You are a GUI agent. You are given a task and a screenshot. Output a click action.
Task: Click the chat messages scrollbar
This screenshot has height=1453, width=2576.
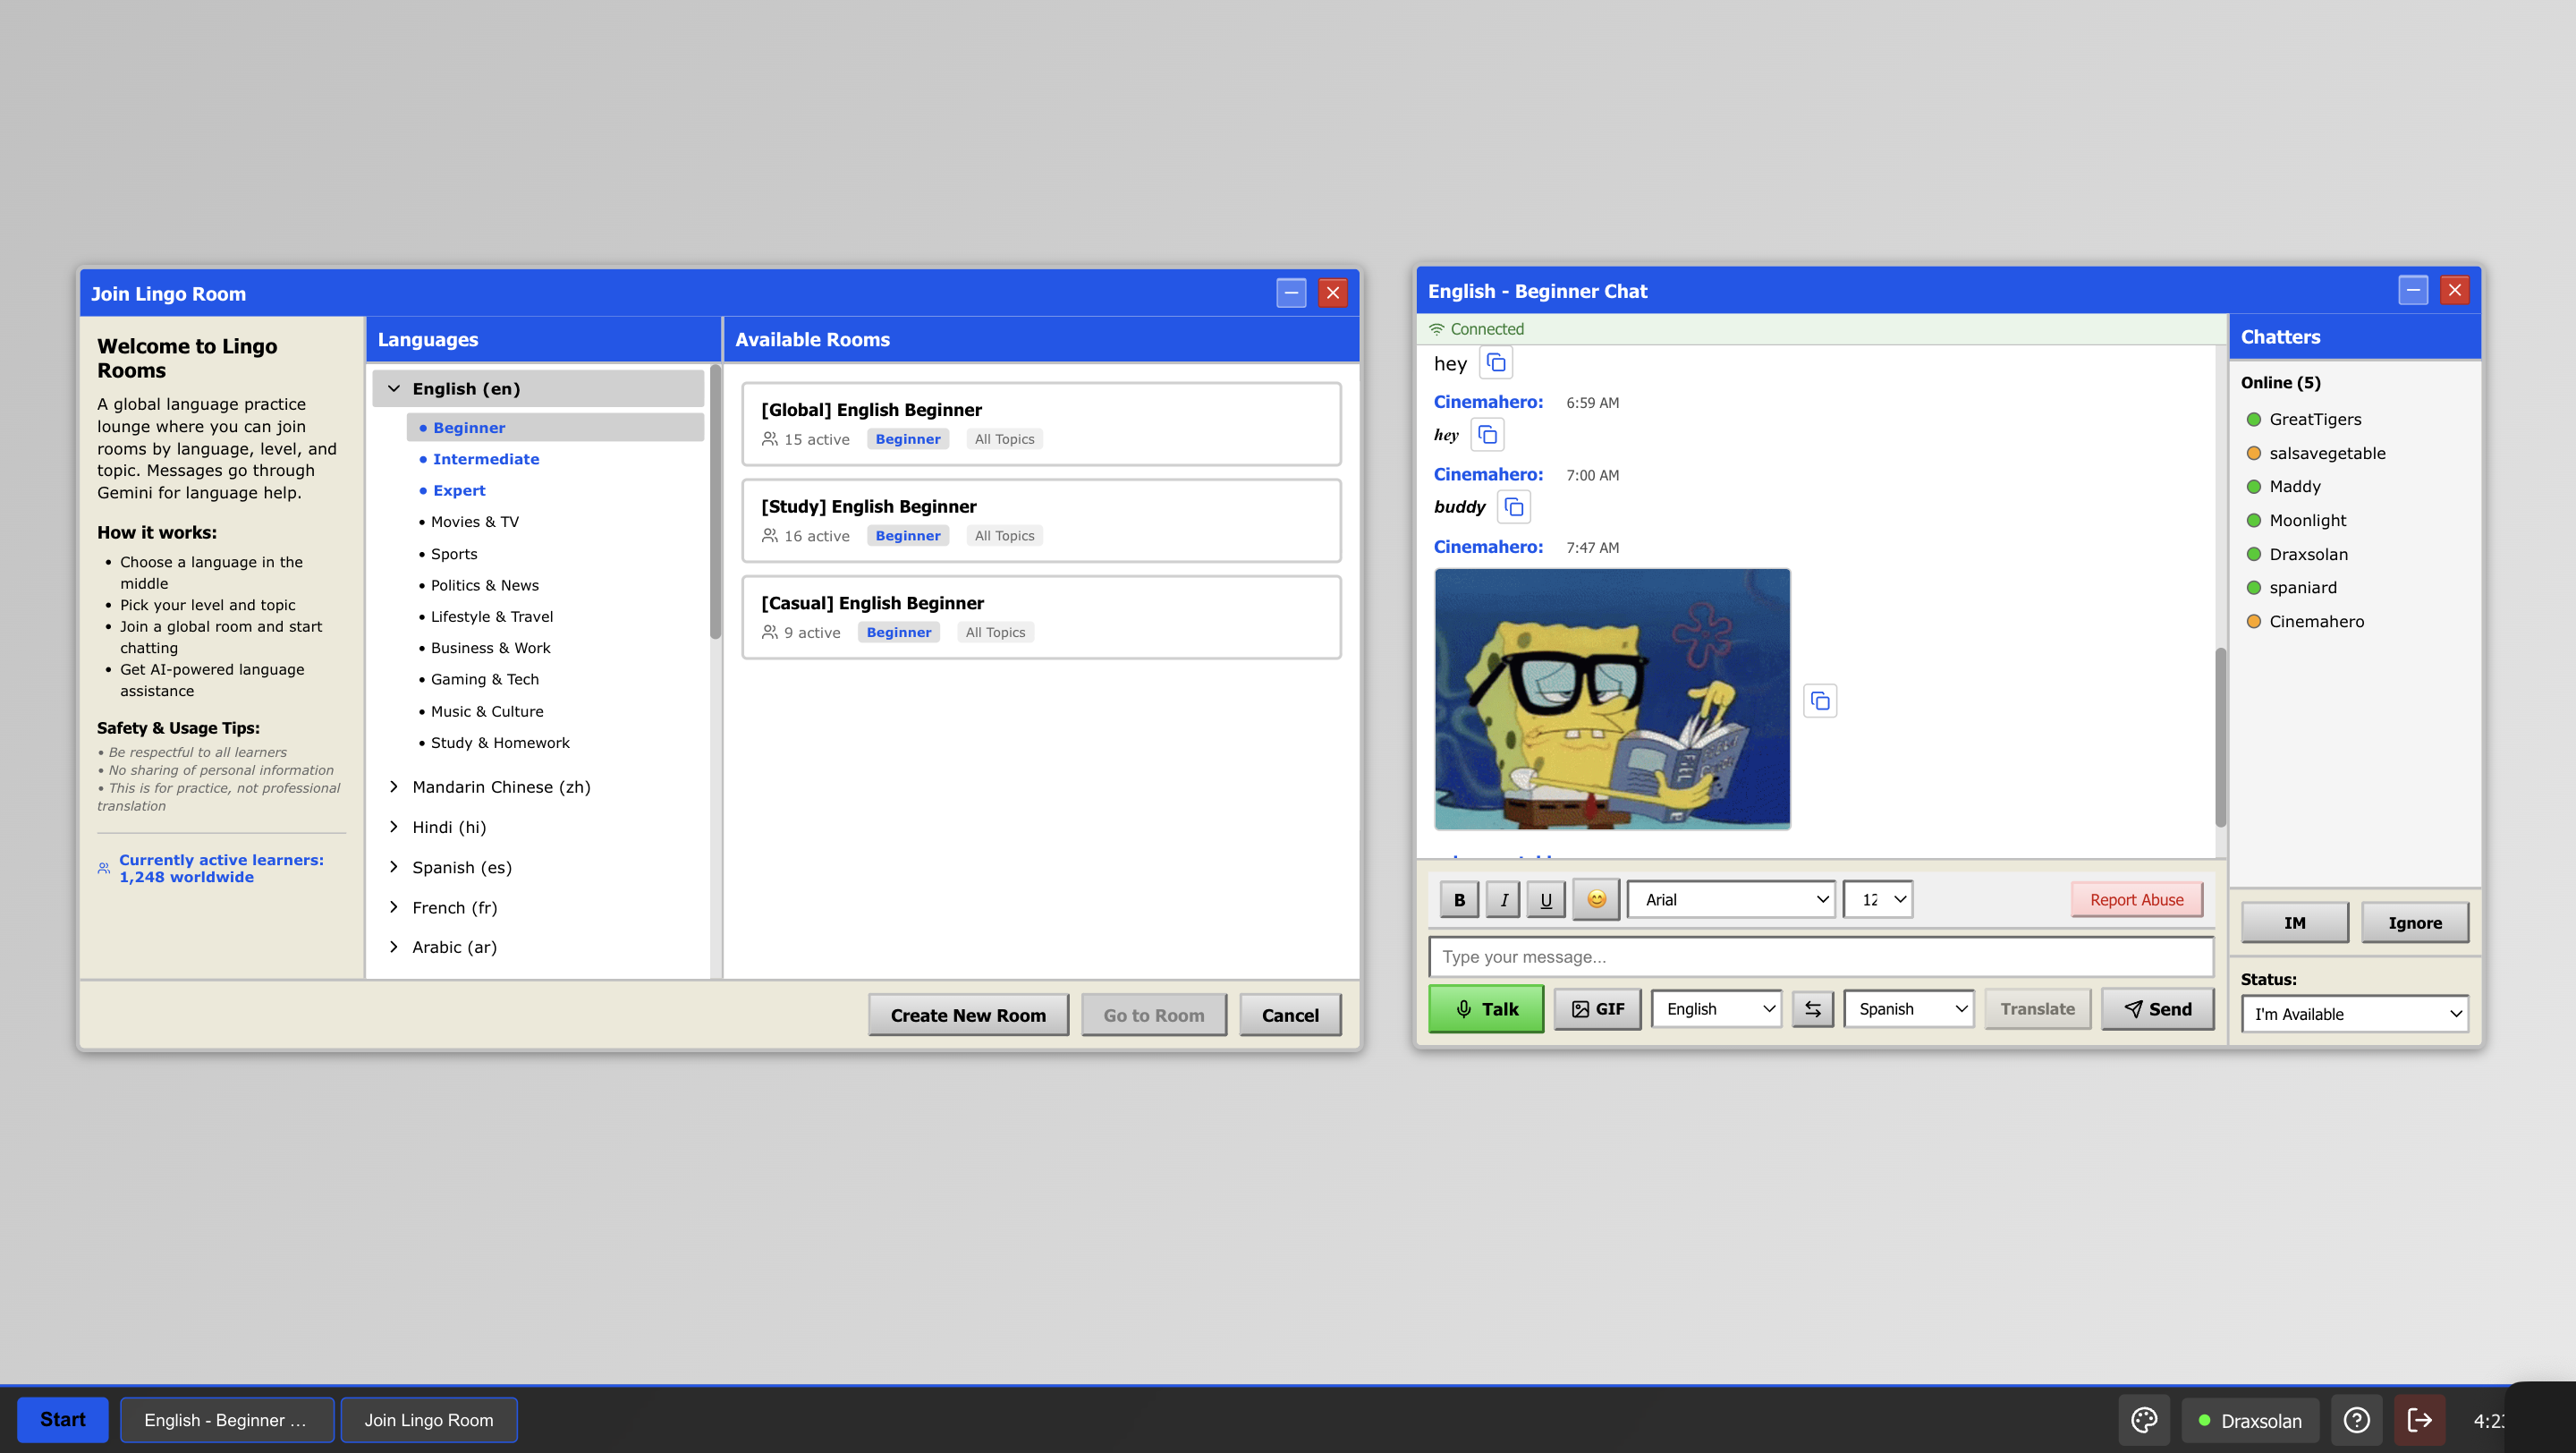[2220, 737]
